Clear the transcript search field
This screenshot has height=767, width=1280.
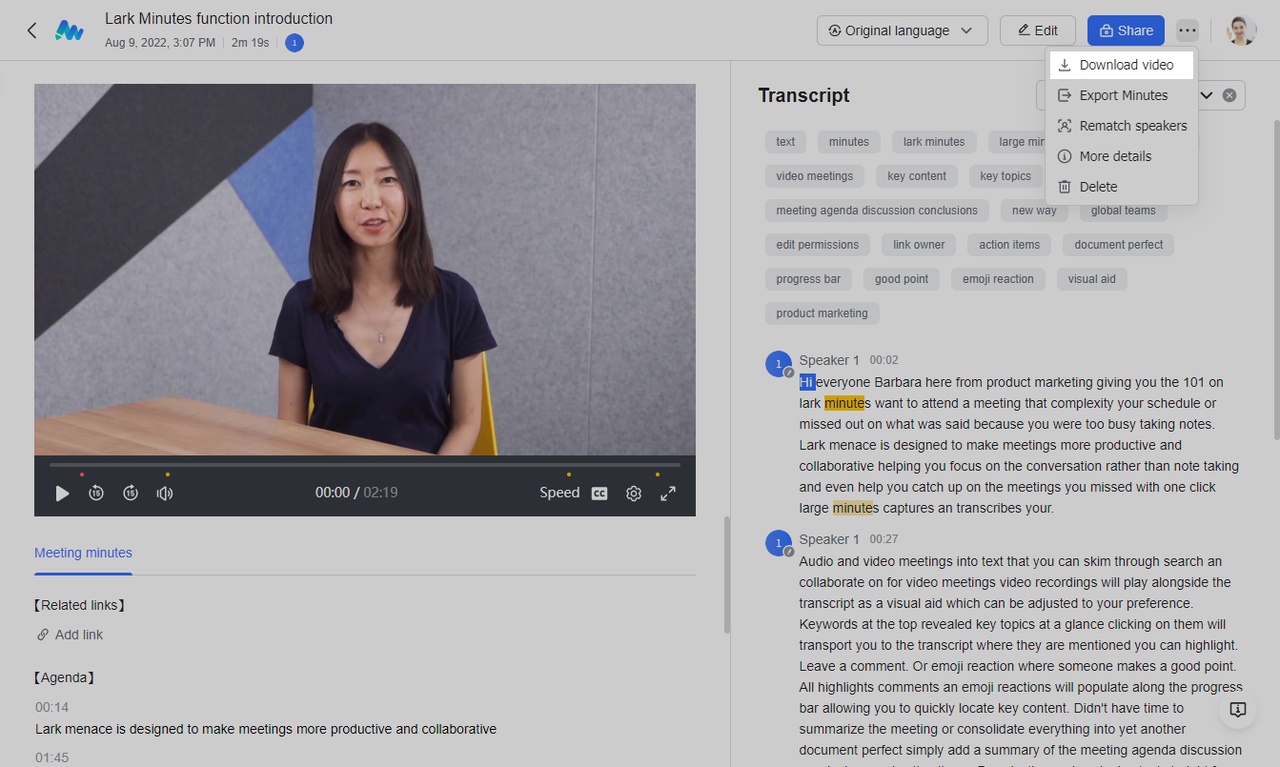[x=1229, y=96]
